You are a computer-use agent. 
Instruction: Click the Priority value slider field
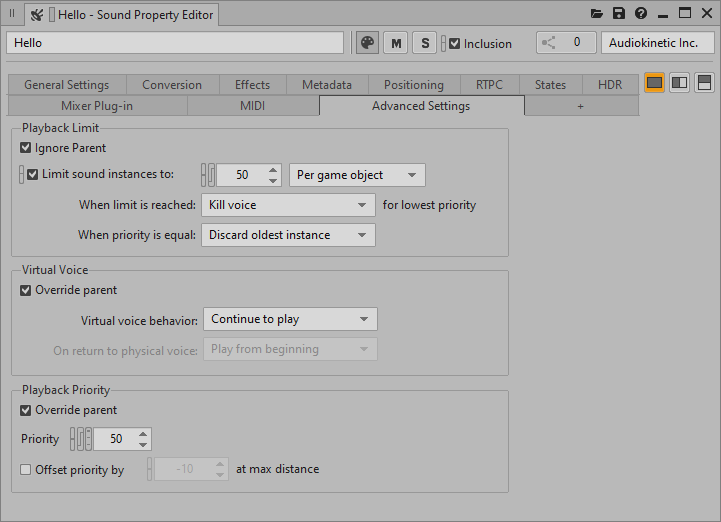point(115,439)
